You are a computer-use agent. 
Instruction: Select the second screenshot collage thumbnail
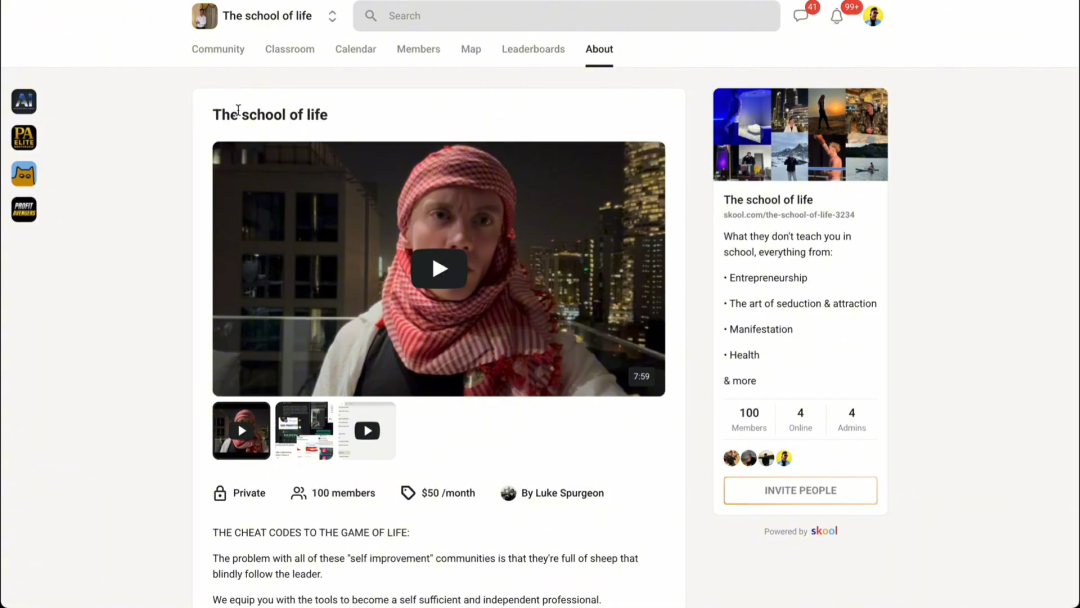(304, 430)
